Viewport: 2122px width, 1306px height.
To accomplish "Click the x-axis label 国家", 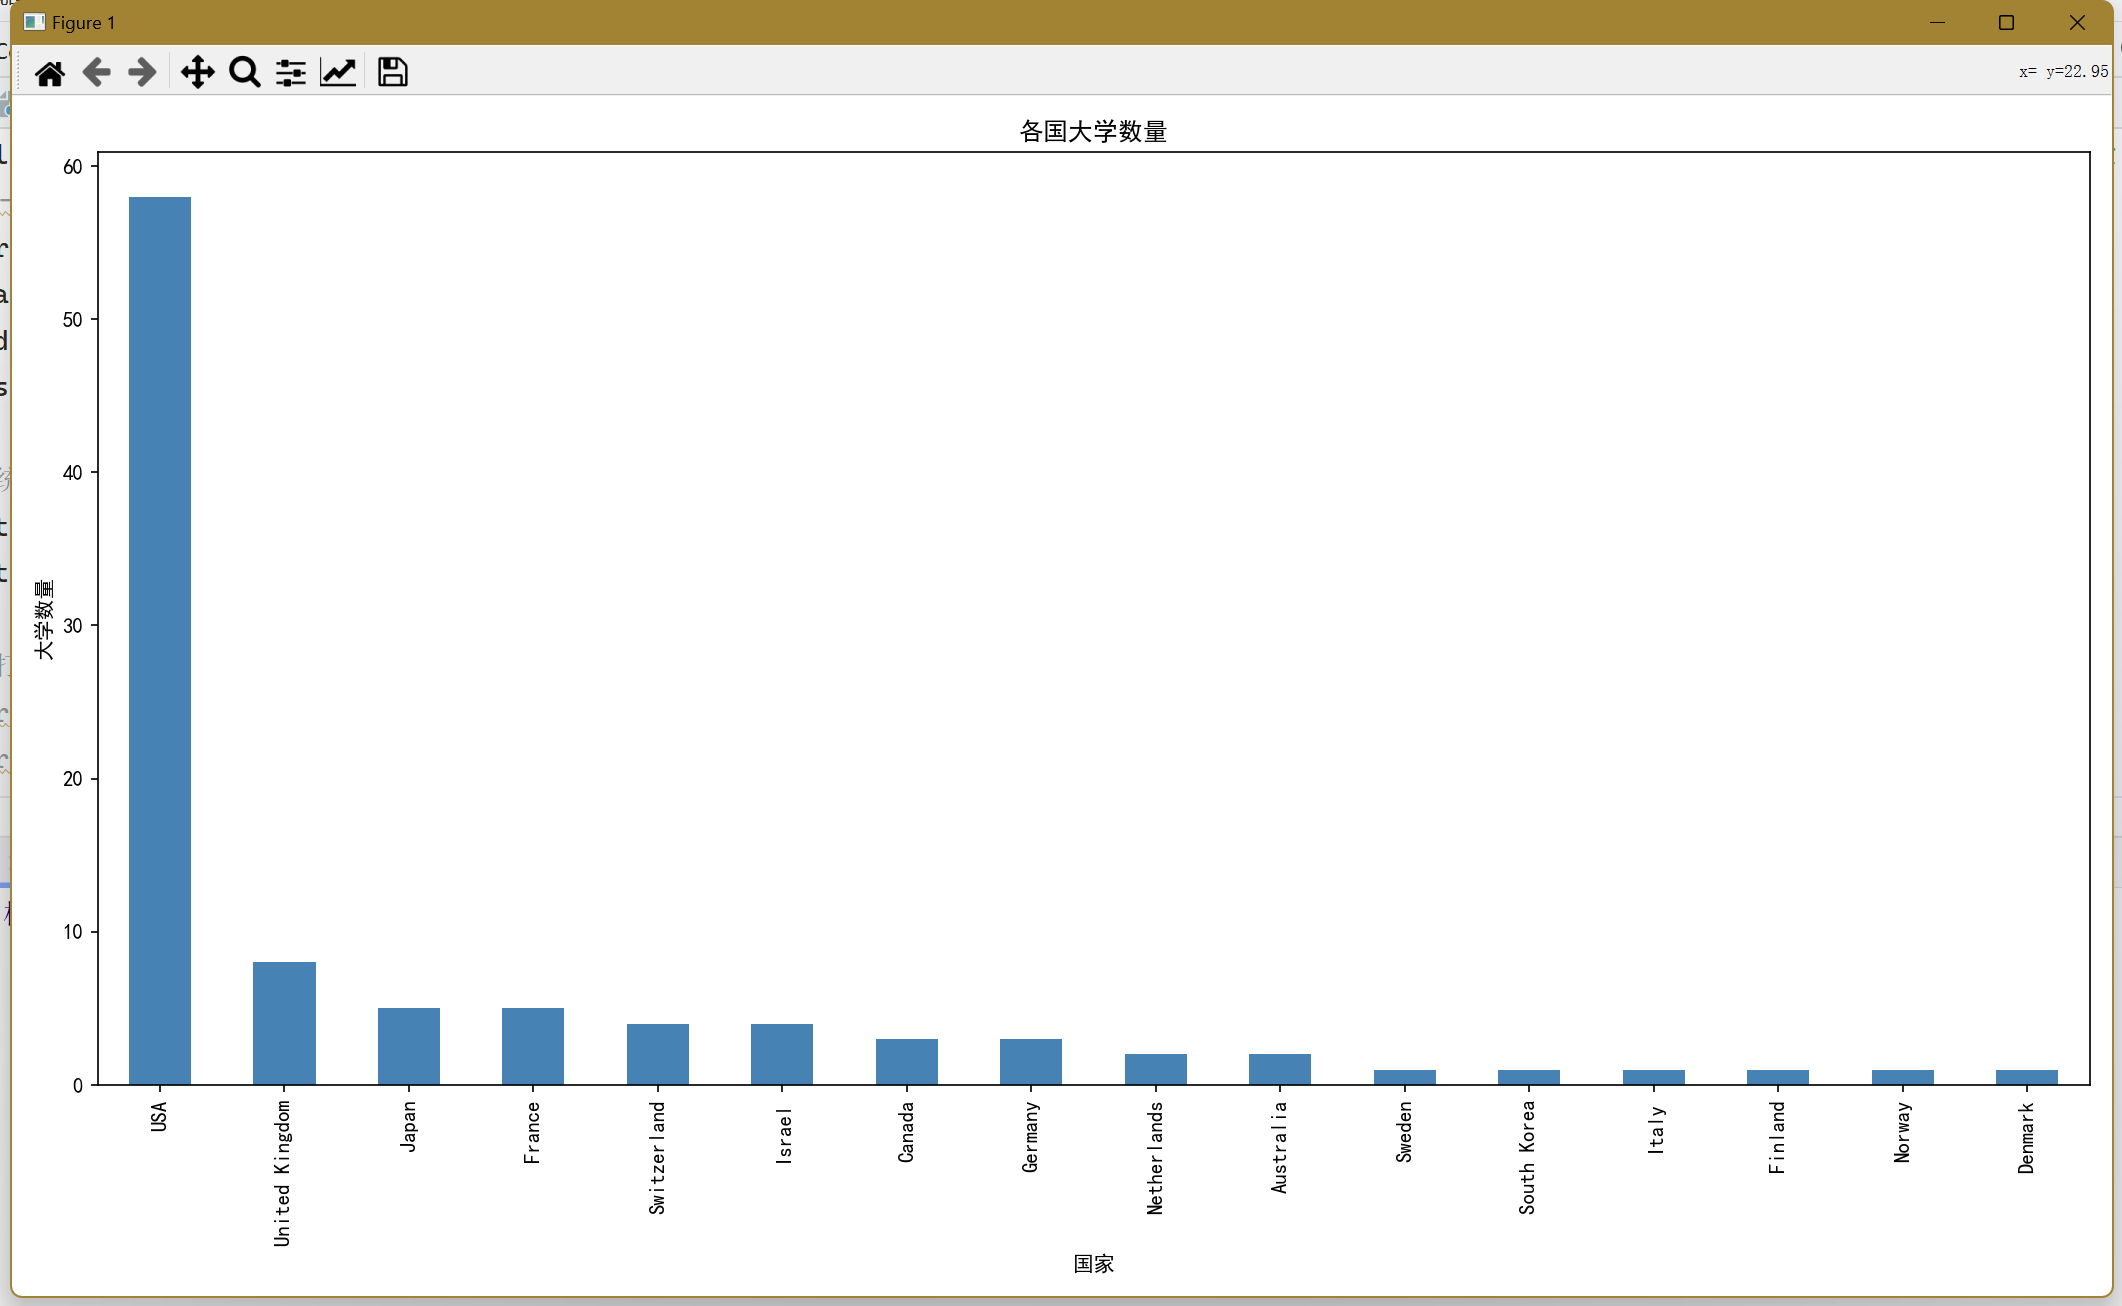I will 1092,1264.
